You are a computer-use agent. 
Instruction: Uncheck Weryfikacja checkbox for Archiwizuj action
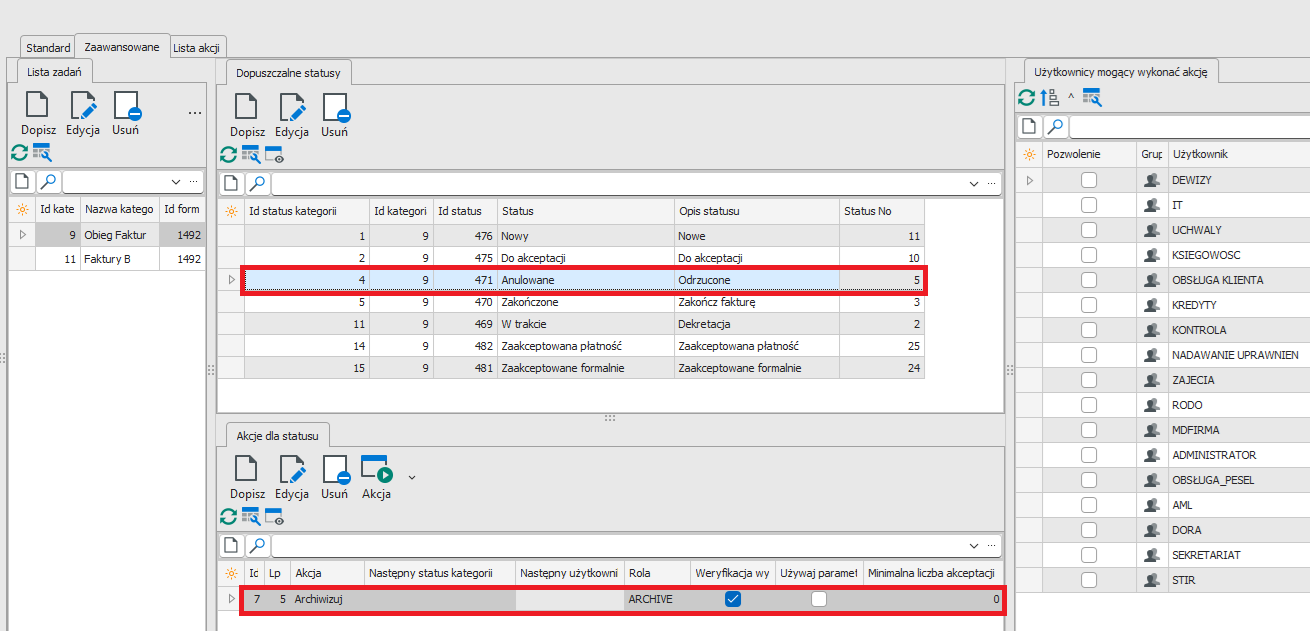733,599
